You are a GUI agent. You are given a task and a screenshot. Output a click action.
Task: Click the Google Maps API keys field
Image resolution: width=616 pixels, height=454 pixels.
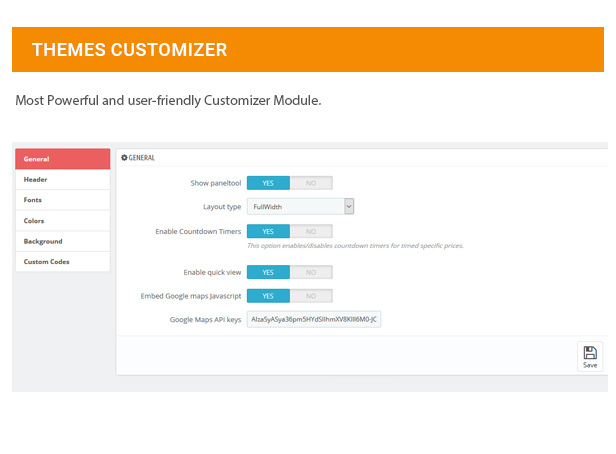click(314, 319)
